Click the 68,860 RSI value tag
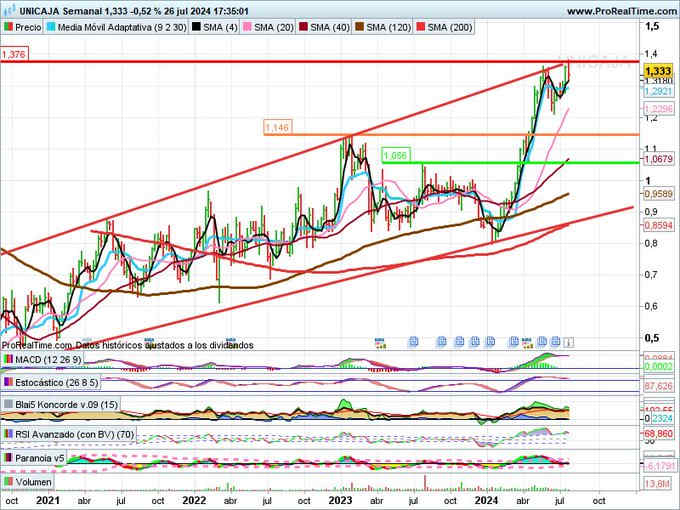This screenshot has width=680, height=510. [x=658, y=433]
